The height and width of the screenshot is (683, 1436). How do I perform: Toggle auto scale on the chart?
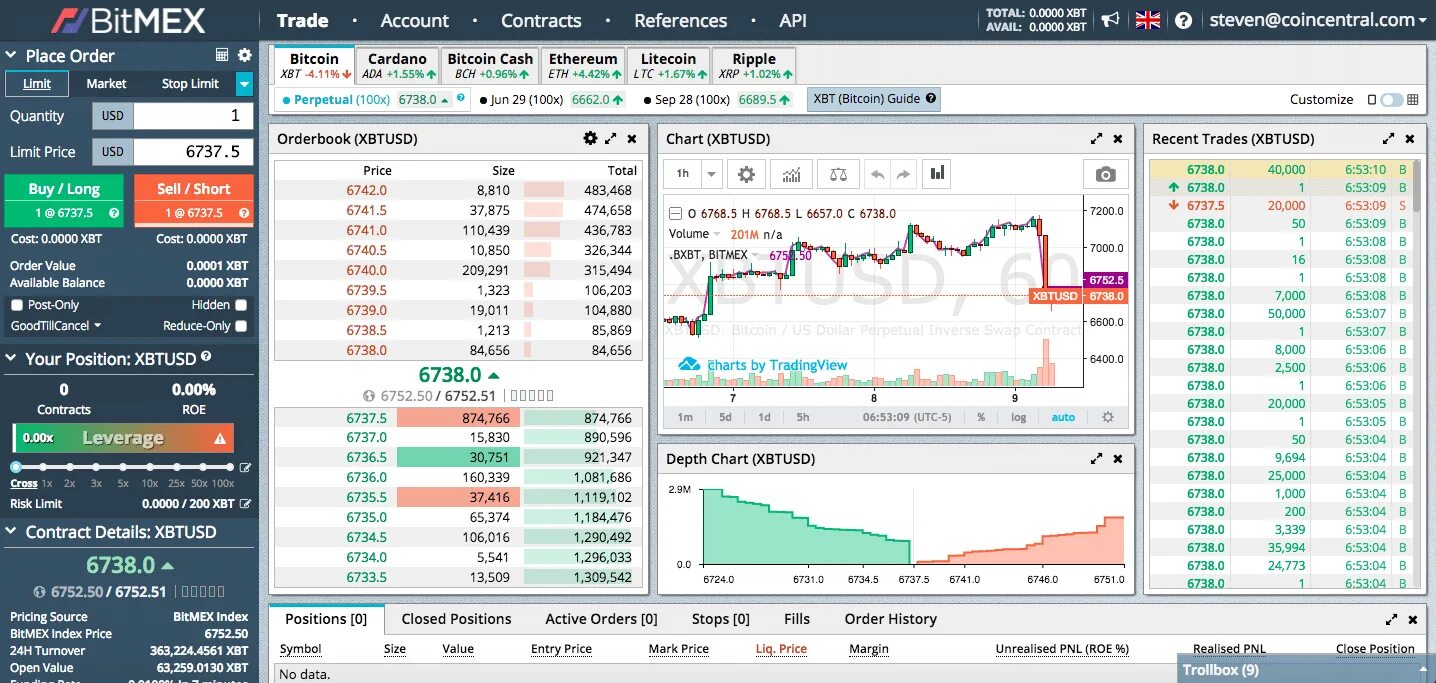(1063, 417)
